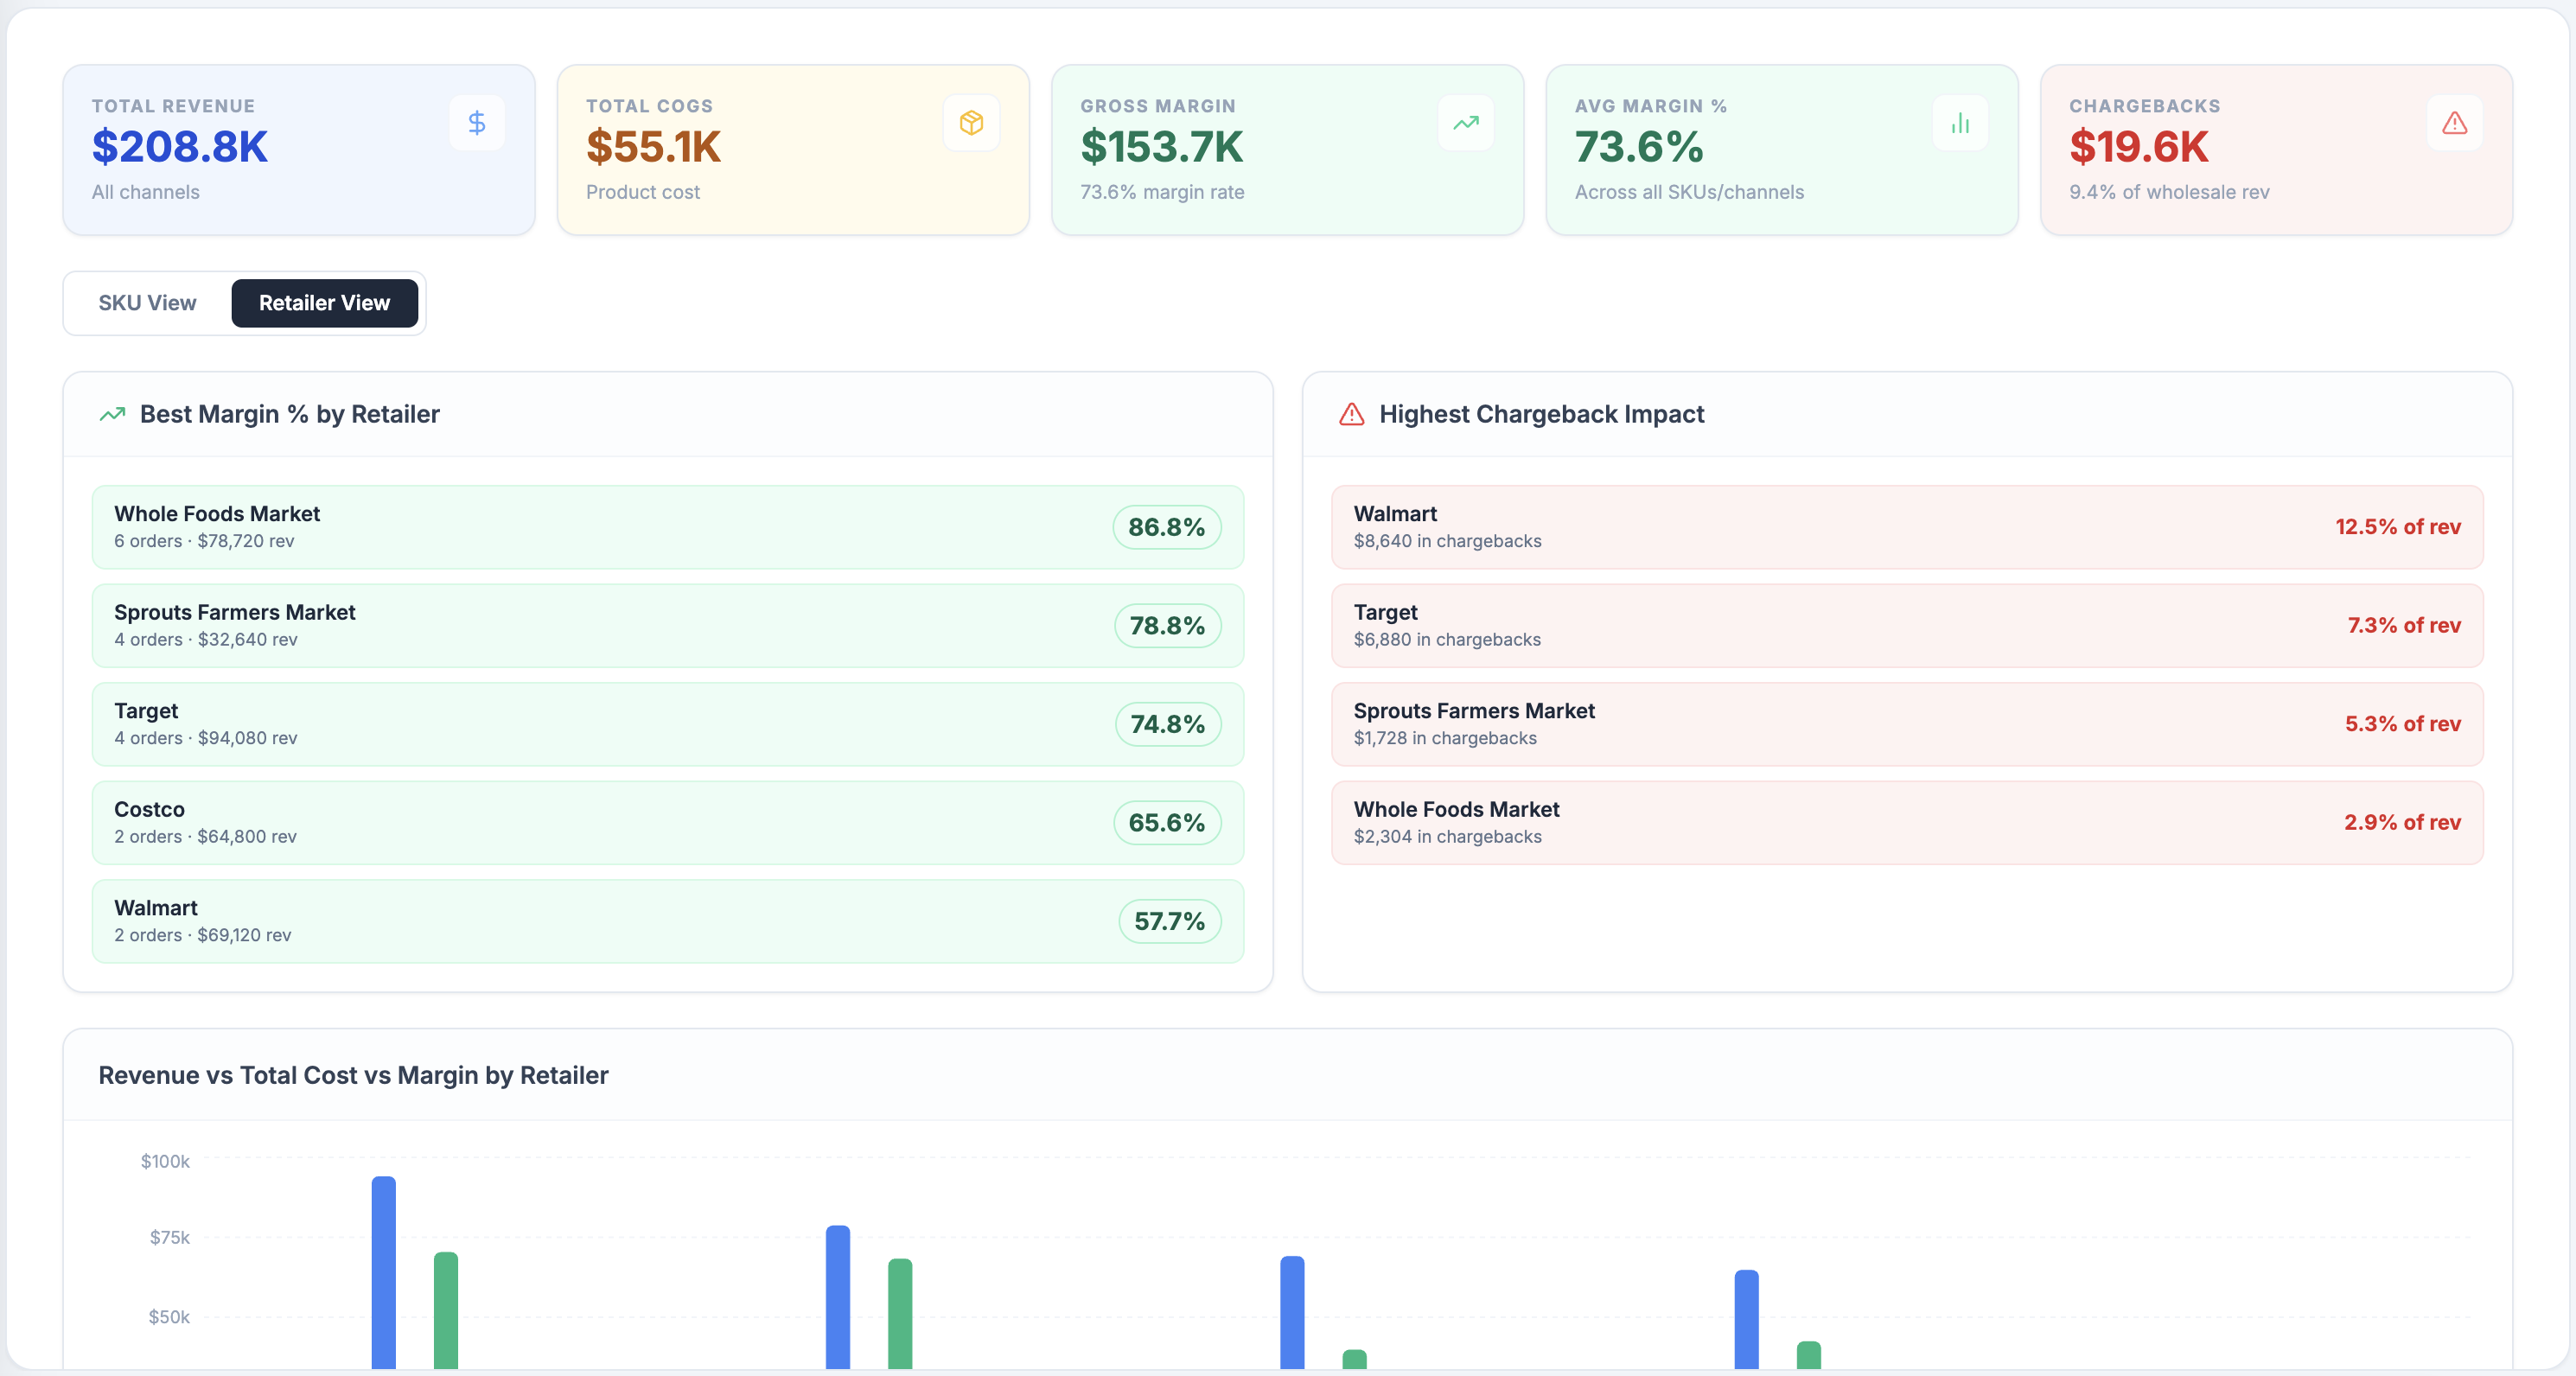
Task: Click '4 orders · $94,080 rev' text
Action: tap(206, 738)
